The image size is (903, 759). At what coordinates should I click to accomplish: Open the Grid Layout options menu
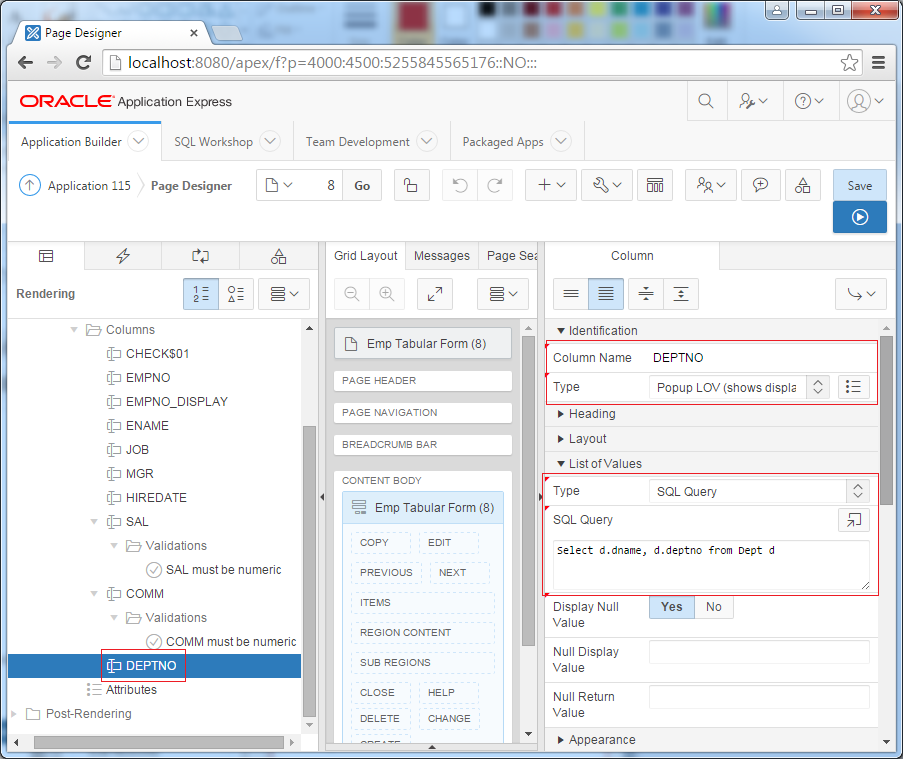click(x=503, y=294)
